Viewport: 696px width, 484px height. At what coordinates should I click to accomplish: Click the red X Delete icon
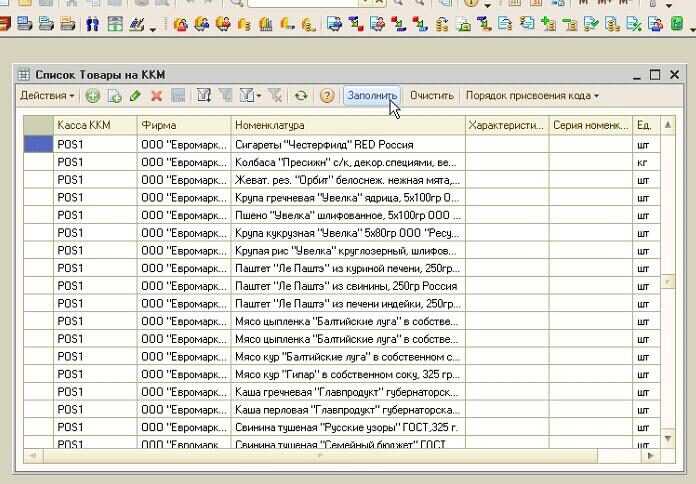click(156, 96)
